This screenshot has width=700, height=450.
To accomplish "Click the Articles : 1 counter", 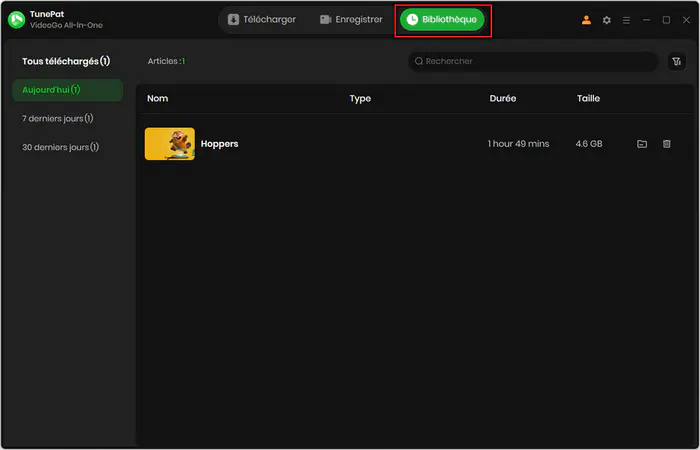I will pos(166,61).
